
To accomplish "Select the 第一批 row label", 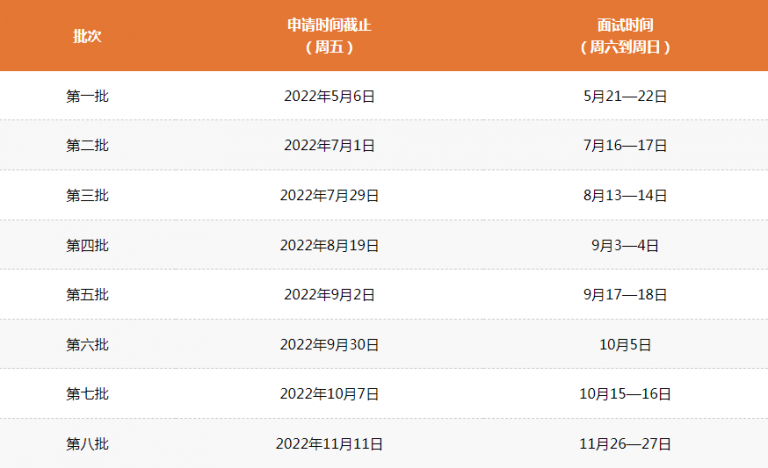I will [x=87, y=96].
